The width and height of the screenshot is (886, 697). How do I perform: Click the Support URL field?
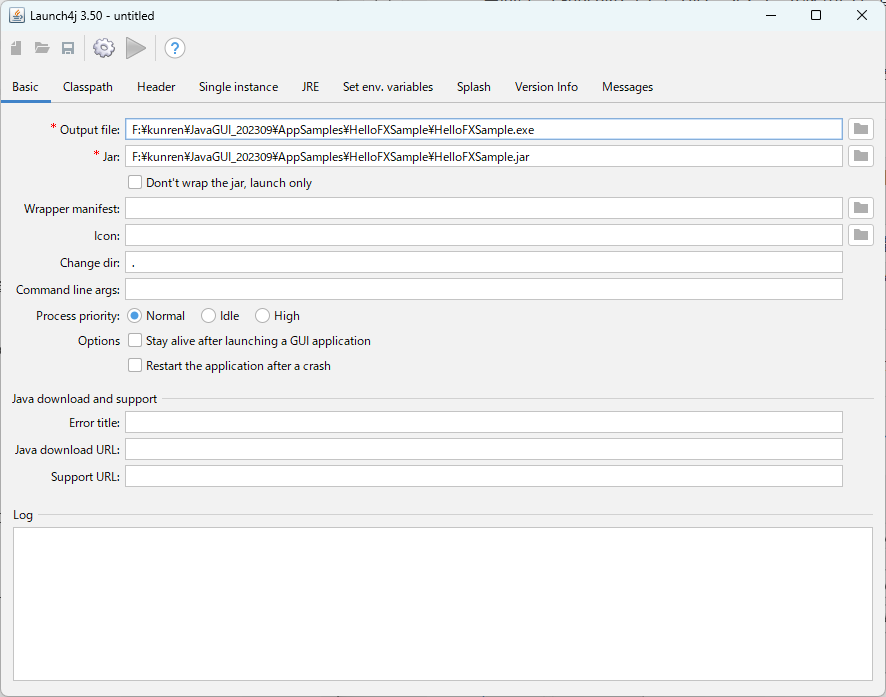(x=484, y=476)
